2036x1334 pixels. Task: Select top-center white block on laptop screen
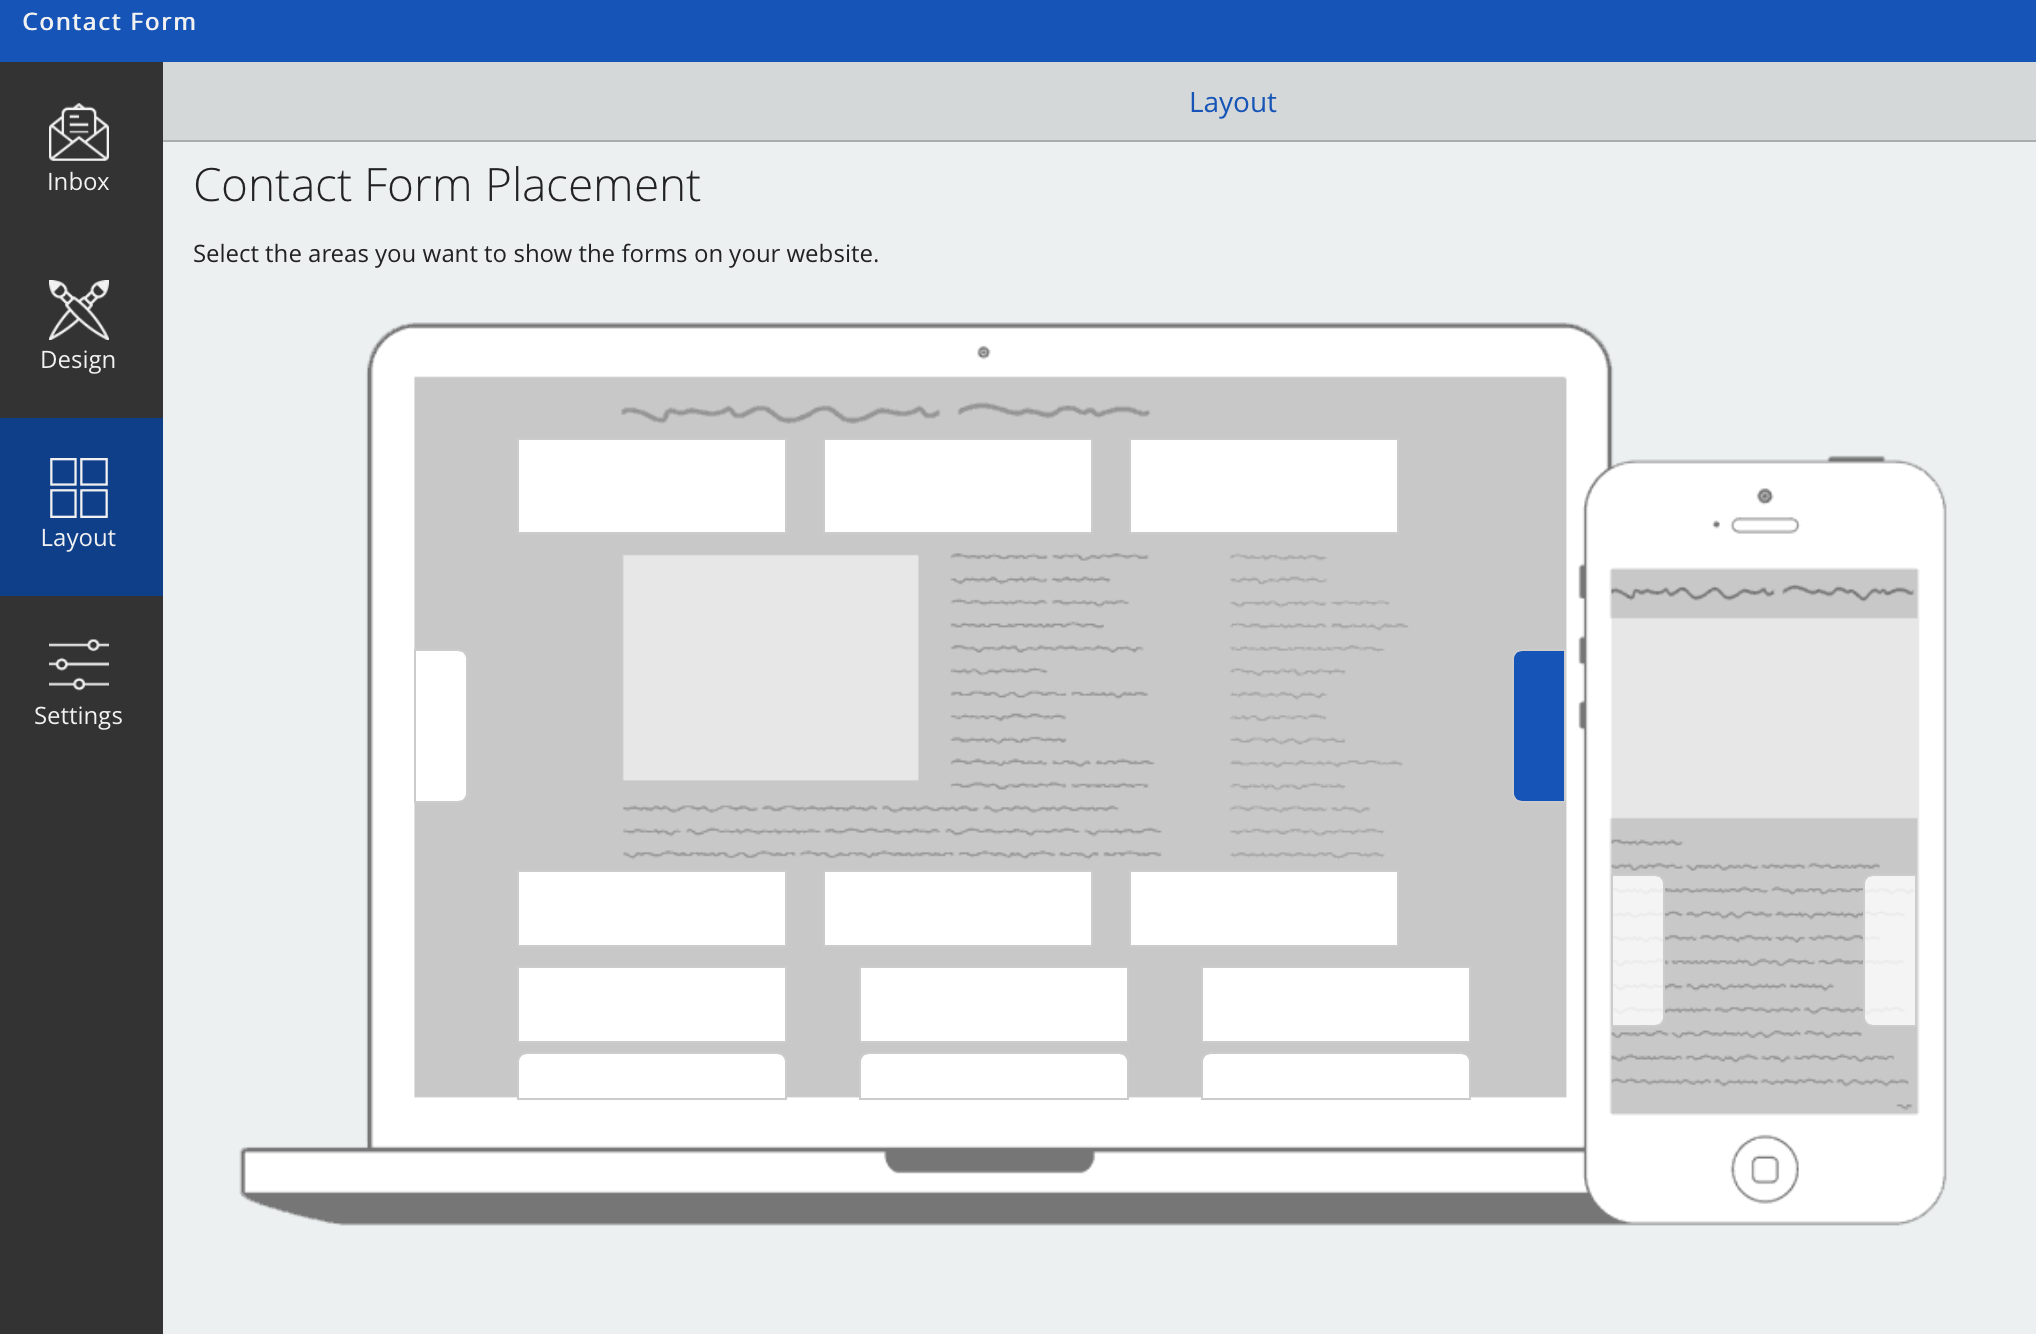tap(957, 486)
